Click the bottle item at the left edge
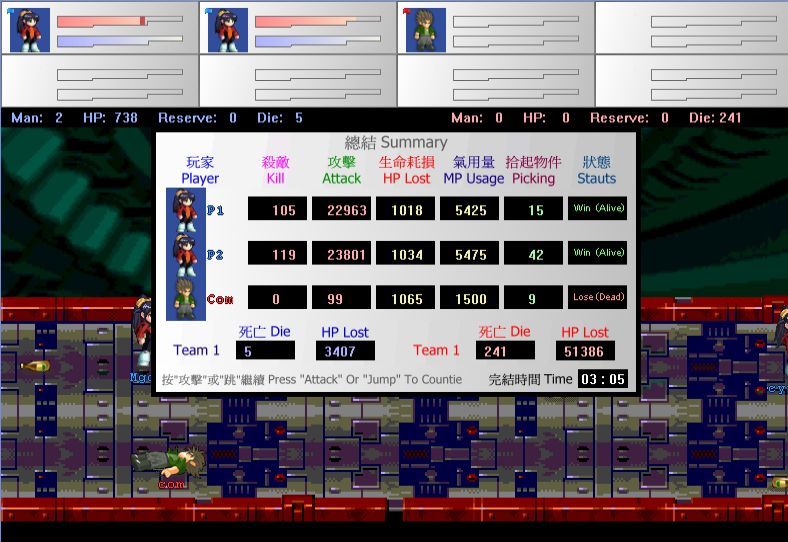 click(34, 367)
